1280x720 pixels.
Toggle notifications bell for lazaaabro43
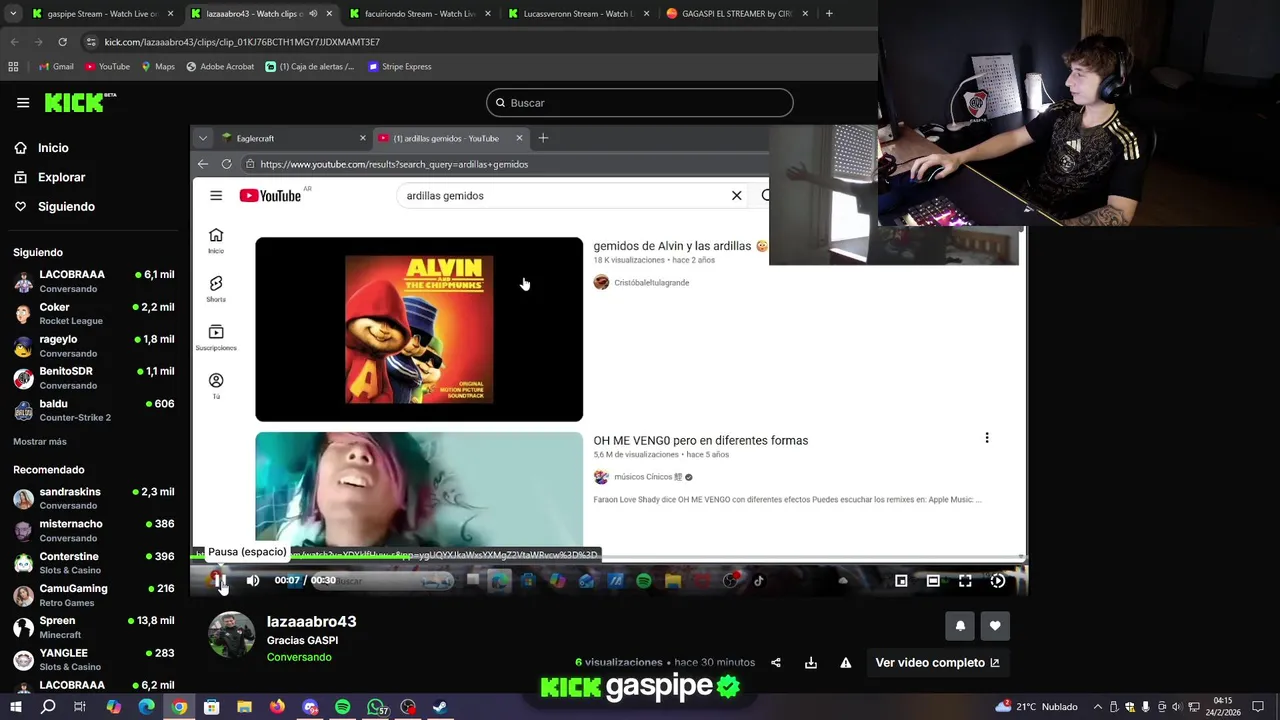tap(960, 626)
